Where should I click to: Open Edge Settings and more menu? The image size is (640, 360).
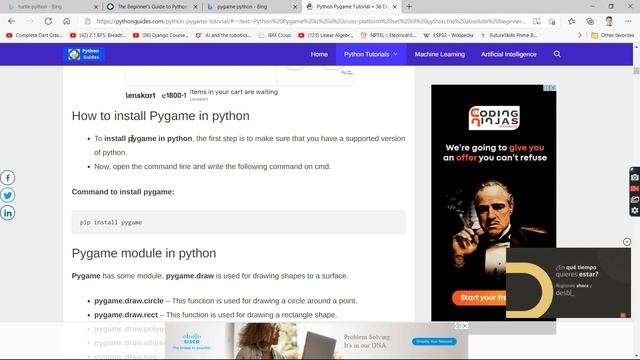(x=628, y=21)
